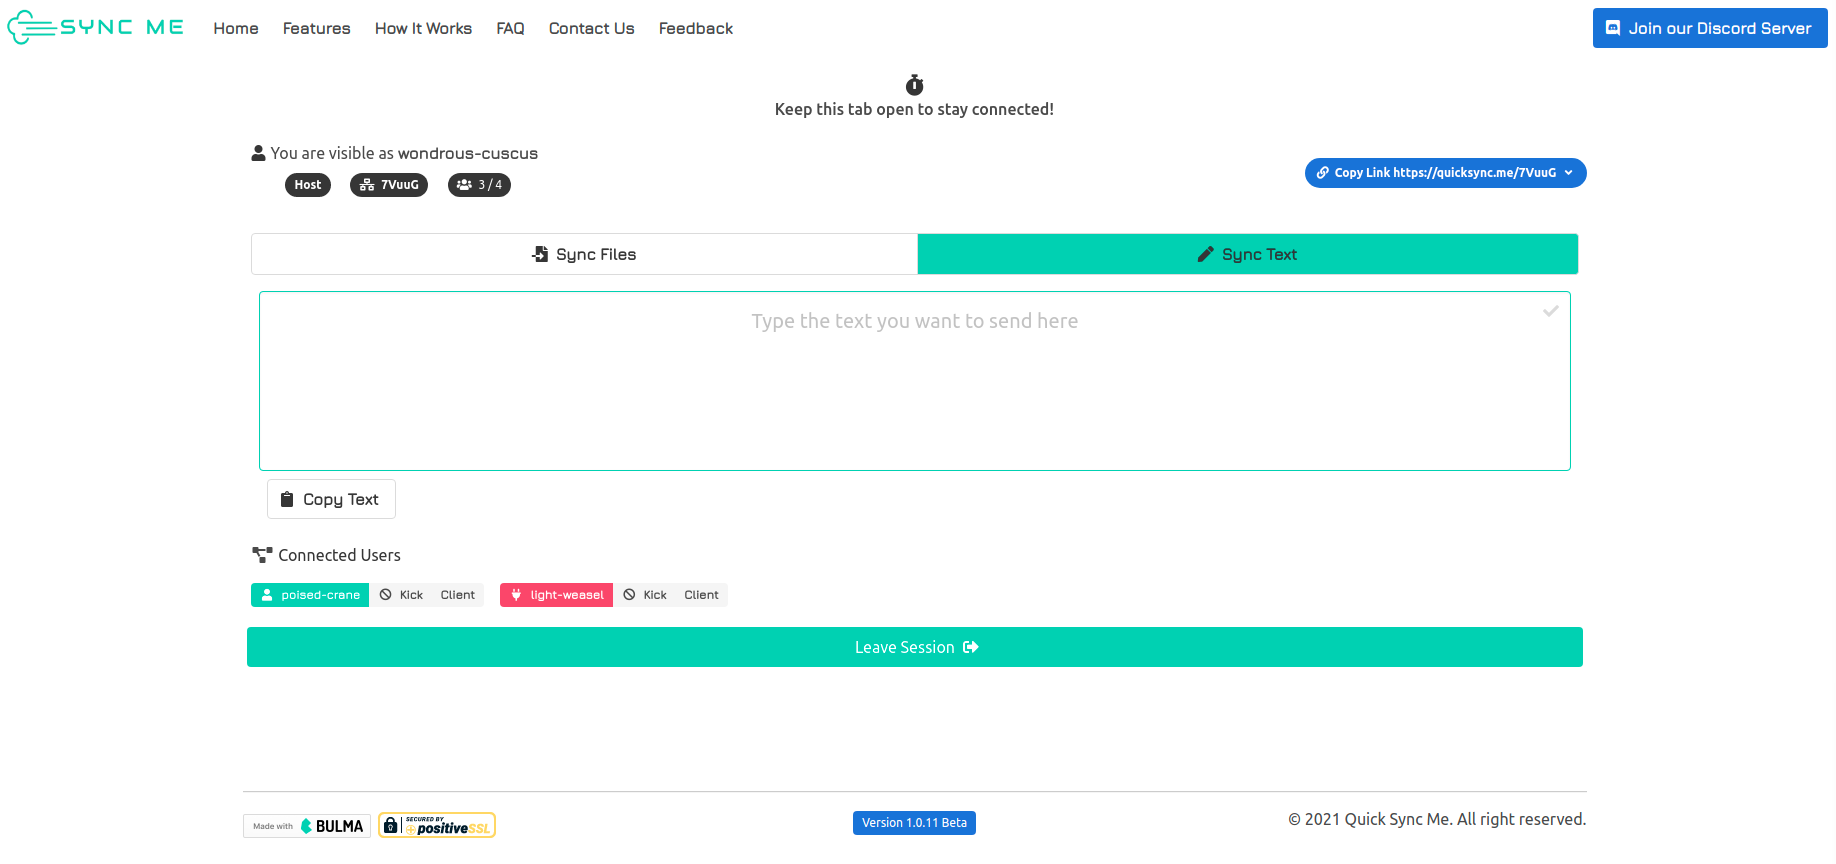Click the Version 1.0.11 Beta tag
Image resolution: width=1836 pixels, height=864 pixels.
(914, 823)
